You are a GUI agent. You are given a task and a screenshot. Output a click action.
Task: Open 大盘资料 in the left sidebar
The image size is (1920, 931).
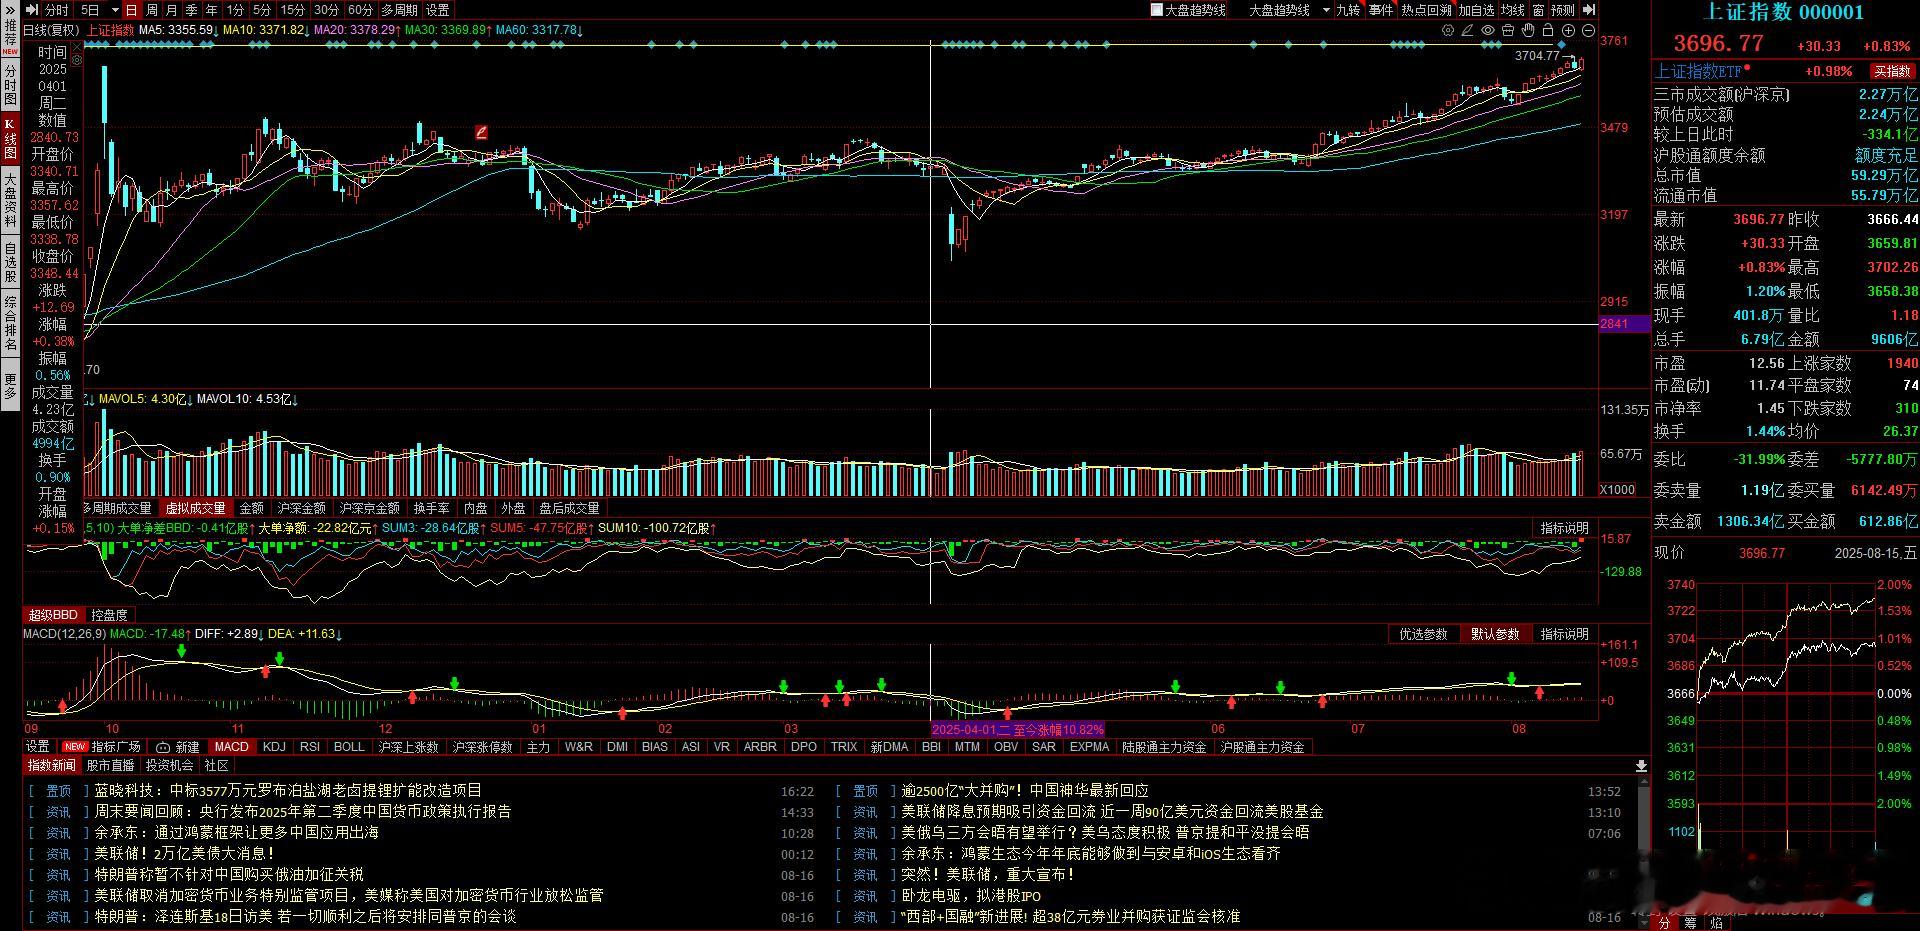point(10,198)
